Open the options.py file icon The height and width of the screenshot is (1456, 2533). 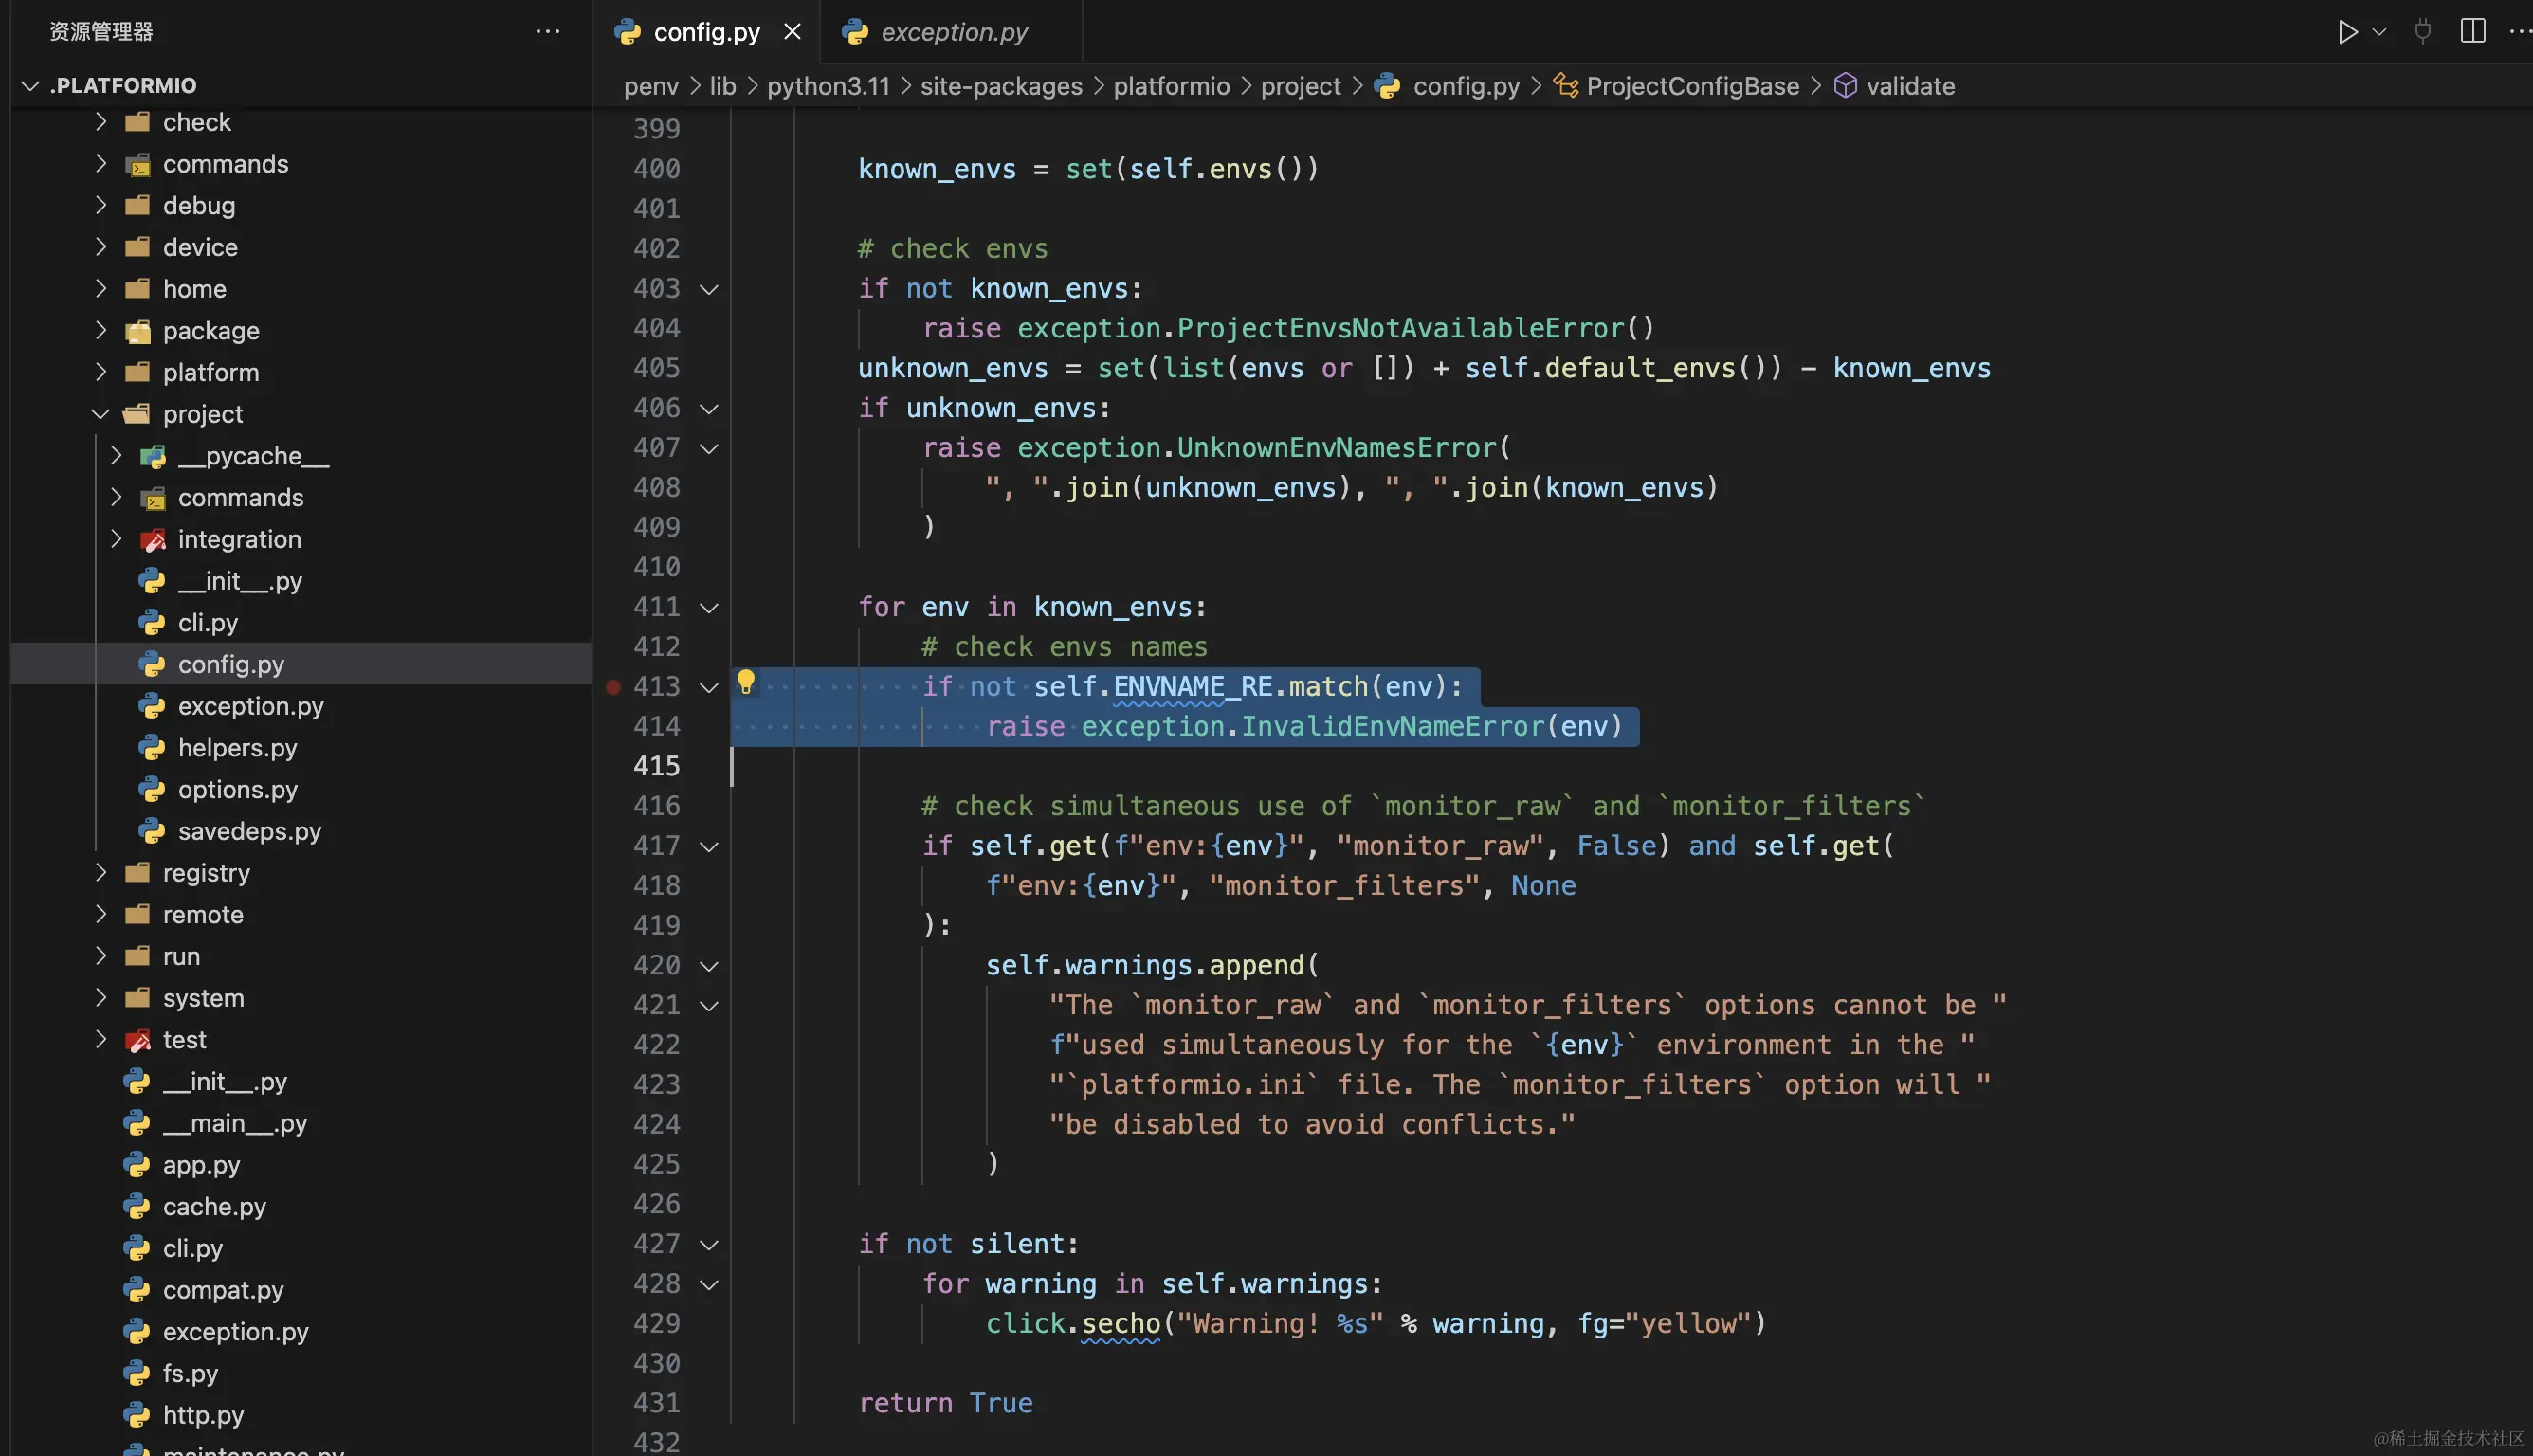[152, 790]
